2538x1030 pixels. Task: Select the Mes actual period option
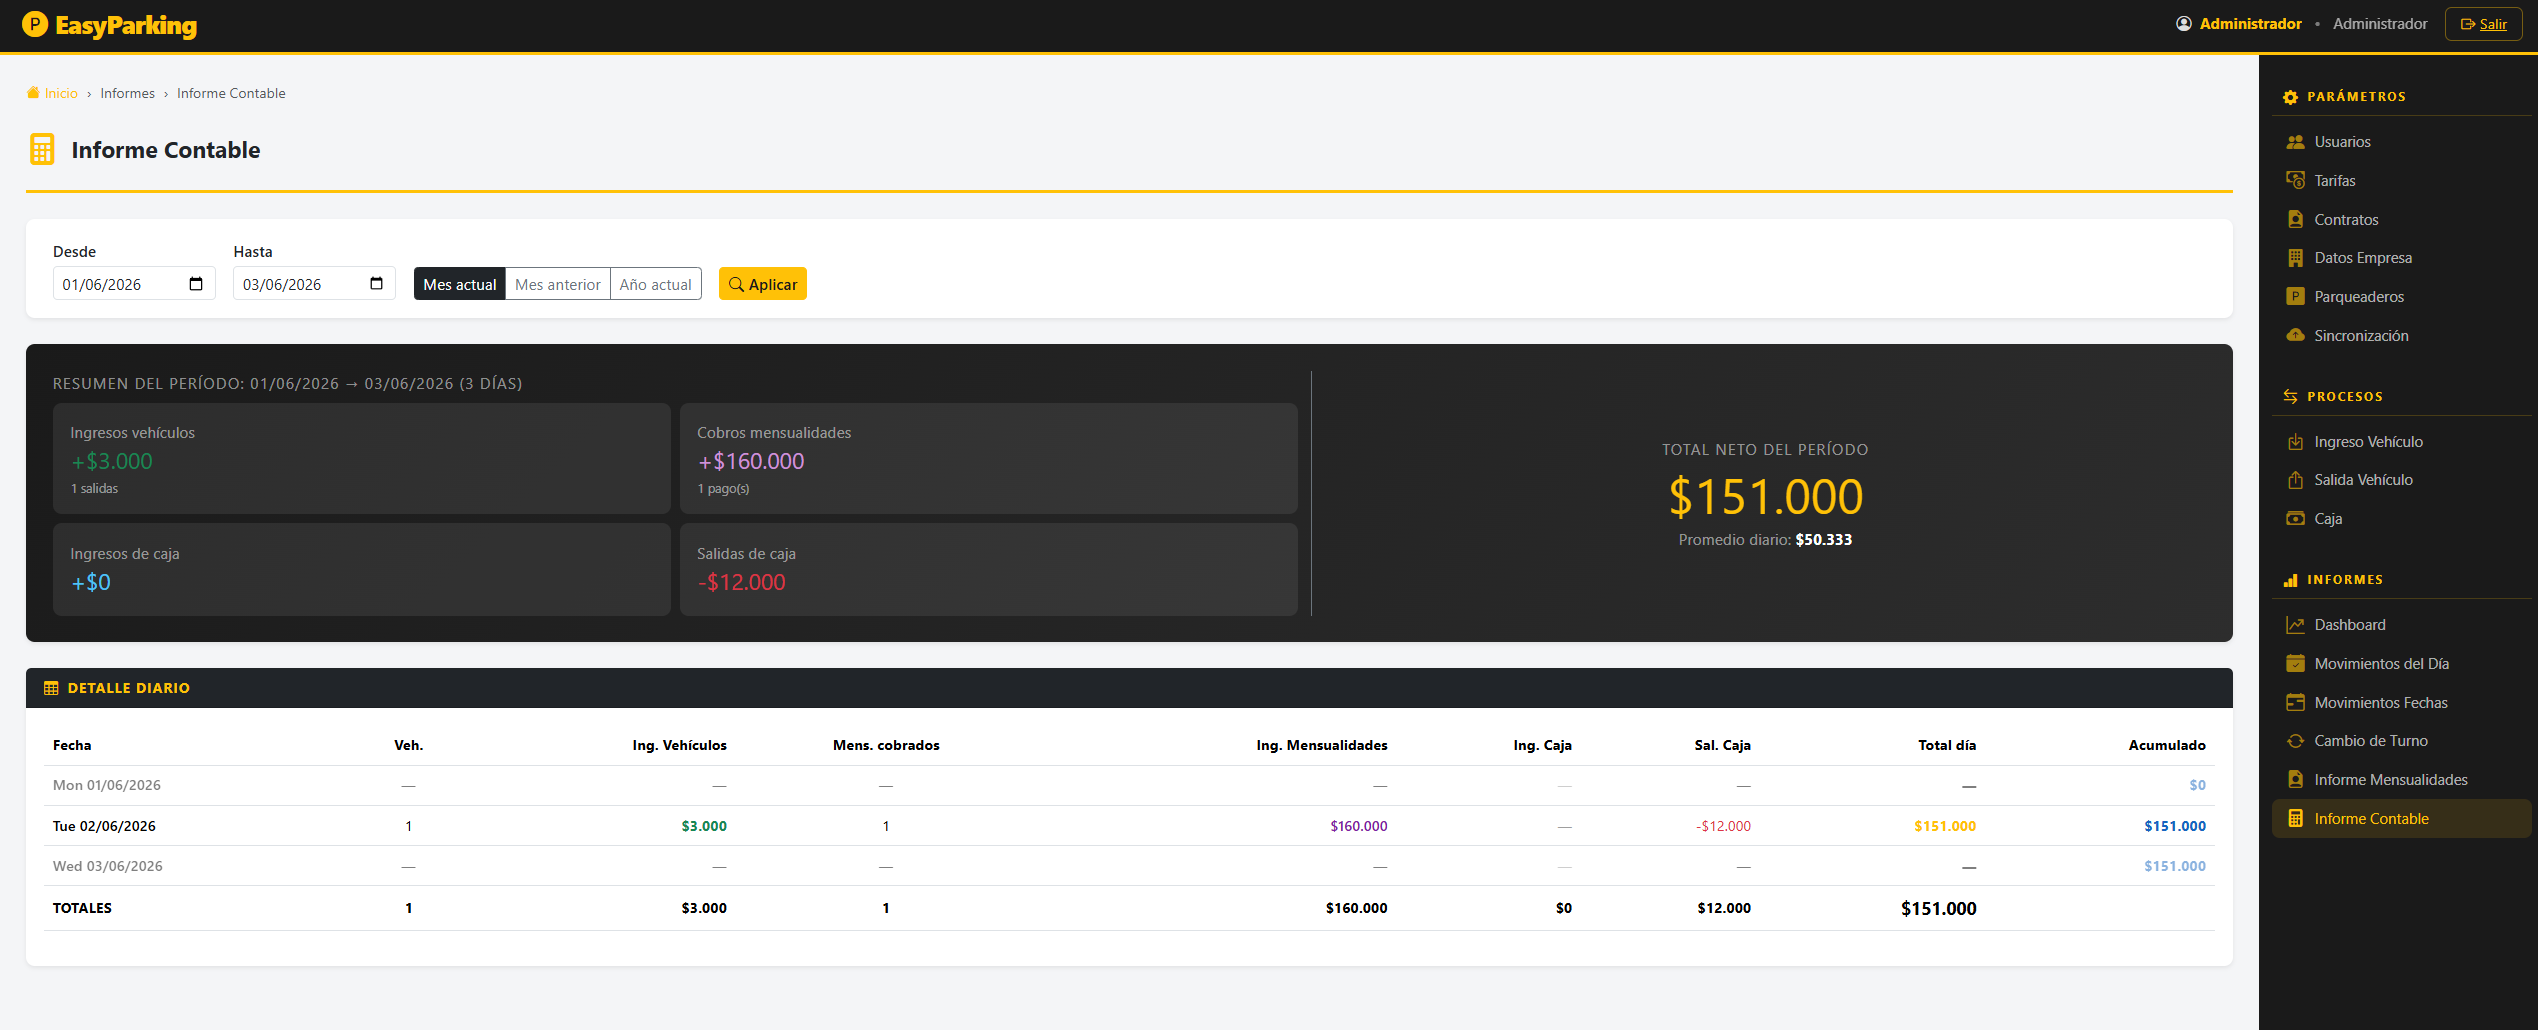(460, 284)
